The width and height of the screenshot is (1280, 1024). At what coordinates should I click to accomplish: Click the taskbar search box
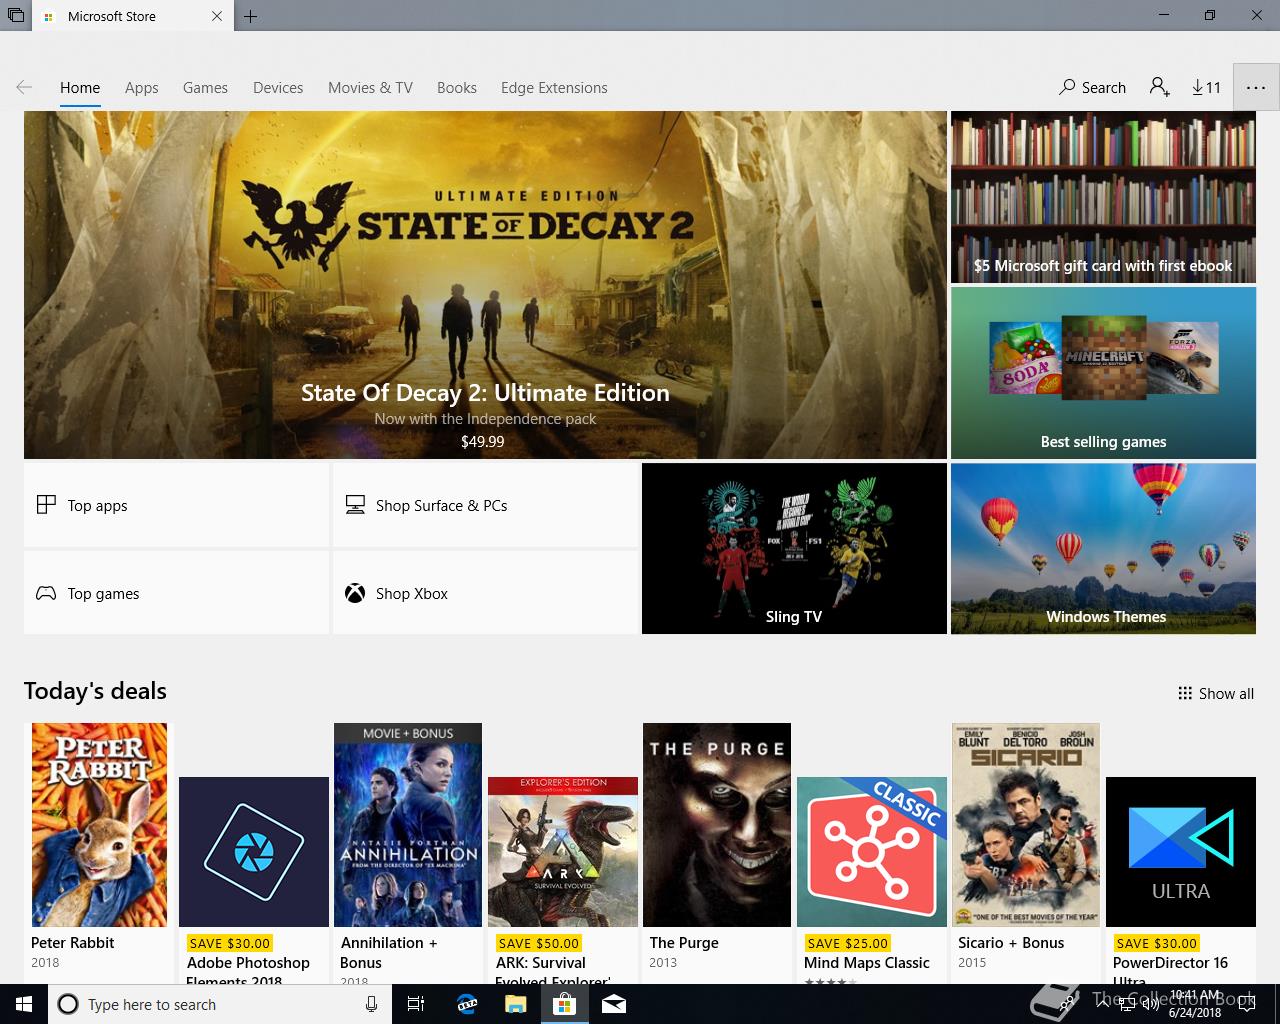tap(220, 1004)
